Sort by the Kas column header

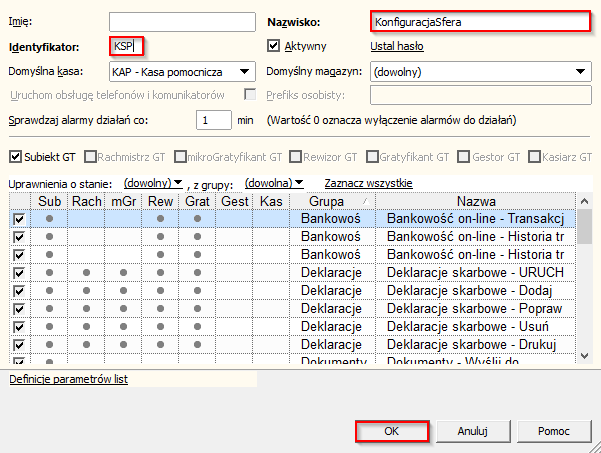click(x=271, y=201)
